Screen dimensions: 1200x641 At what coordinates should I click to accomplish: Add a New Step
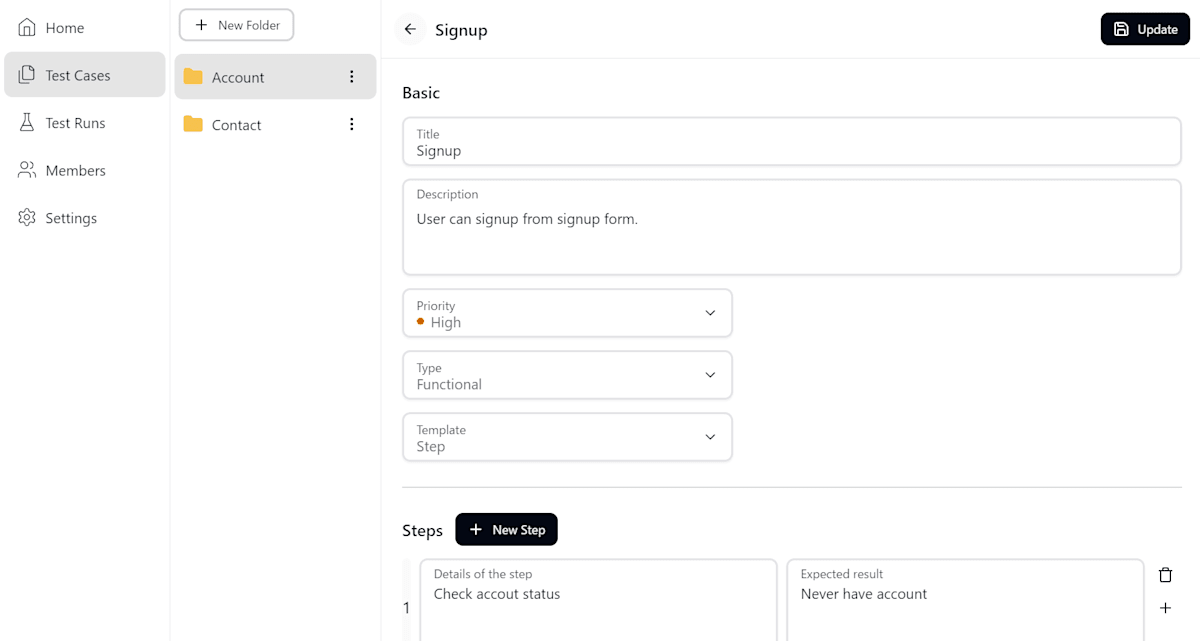pyautogui.click(x=506, y=530)
